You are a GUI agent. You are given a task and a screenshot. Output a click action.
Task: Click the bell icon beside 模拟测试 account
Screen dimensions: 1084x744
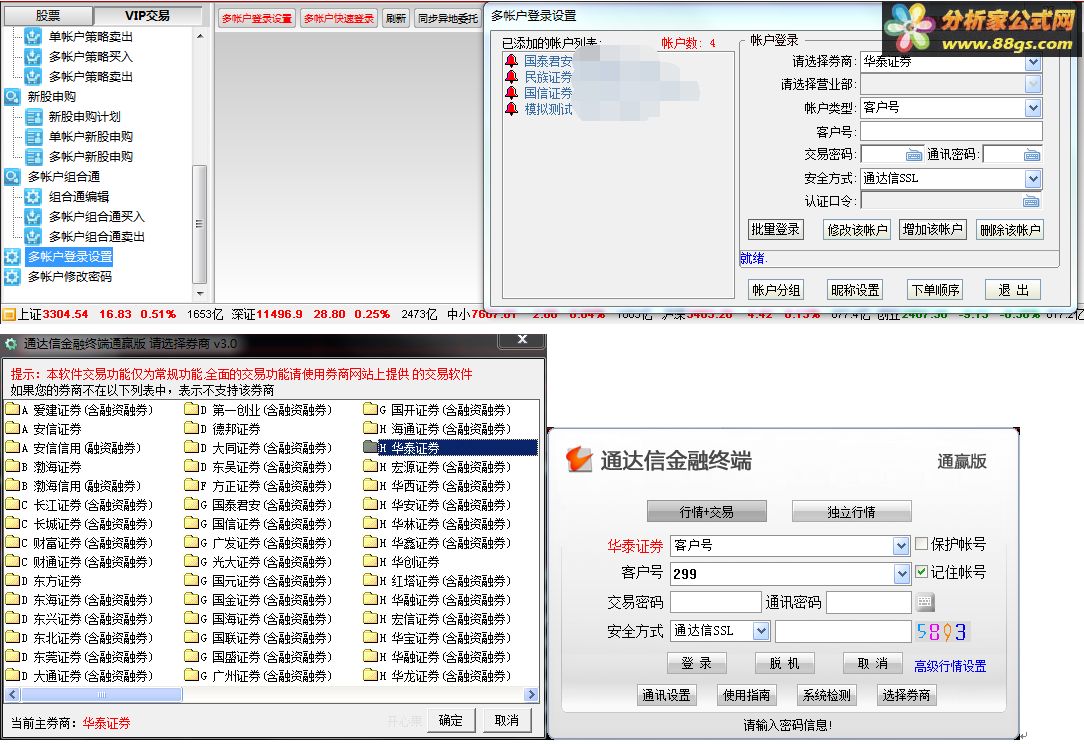(x=512, y=109)
